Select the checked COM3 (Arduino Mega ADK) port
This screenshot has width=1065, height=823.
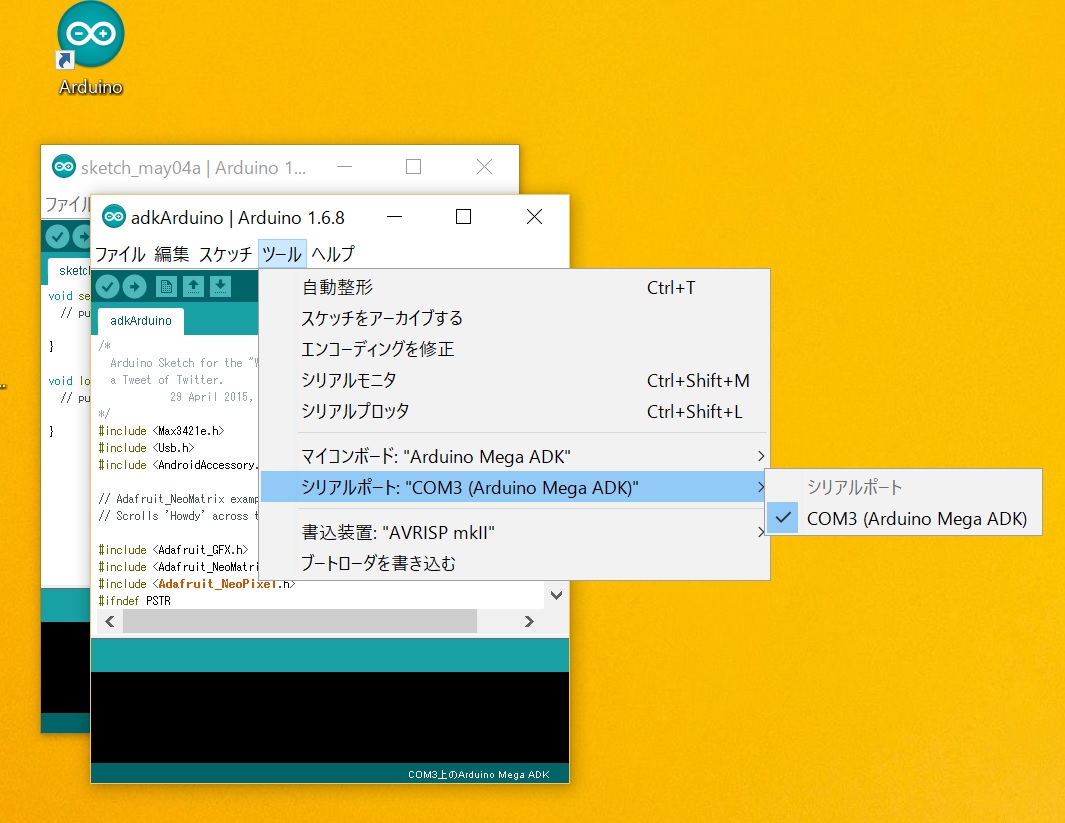coord(916,519)
